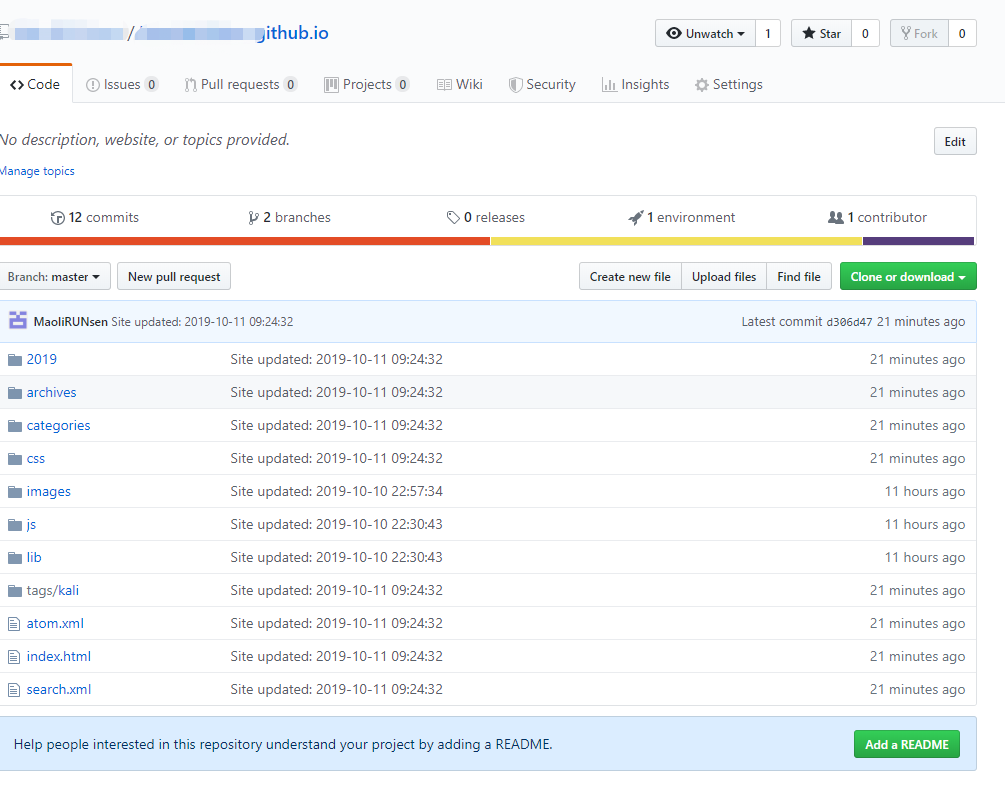The image size is (1005, 792).
Task: View the 12 commits history
Action: (95, 218)
